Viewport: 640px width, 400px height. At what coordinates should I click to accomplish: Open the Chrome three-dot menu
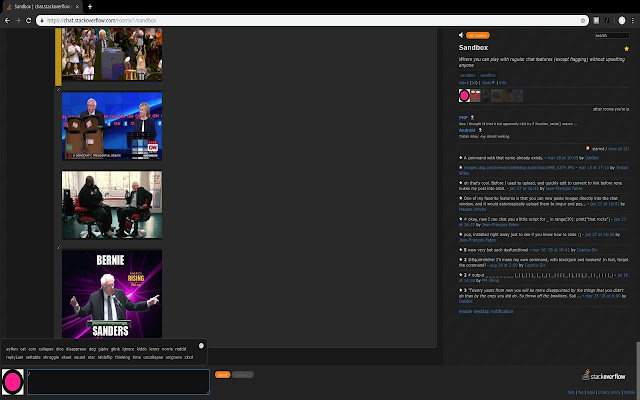click(633, 20)
